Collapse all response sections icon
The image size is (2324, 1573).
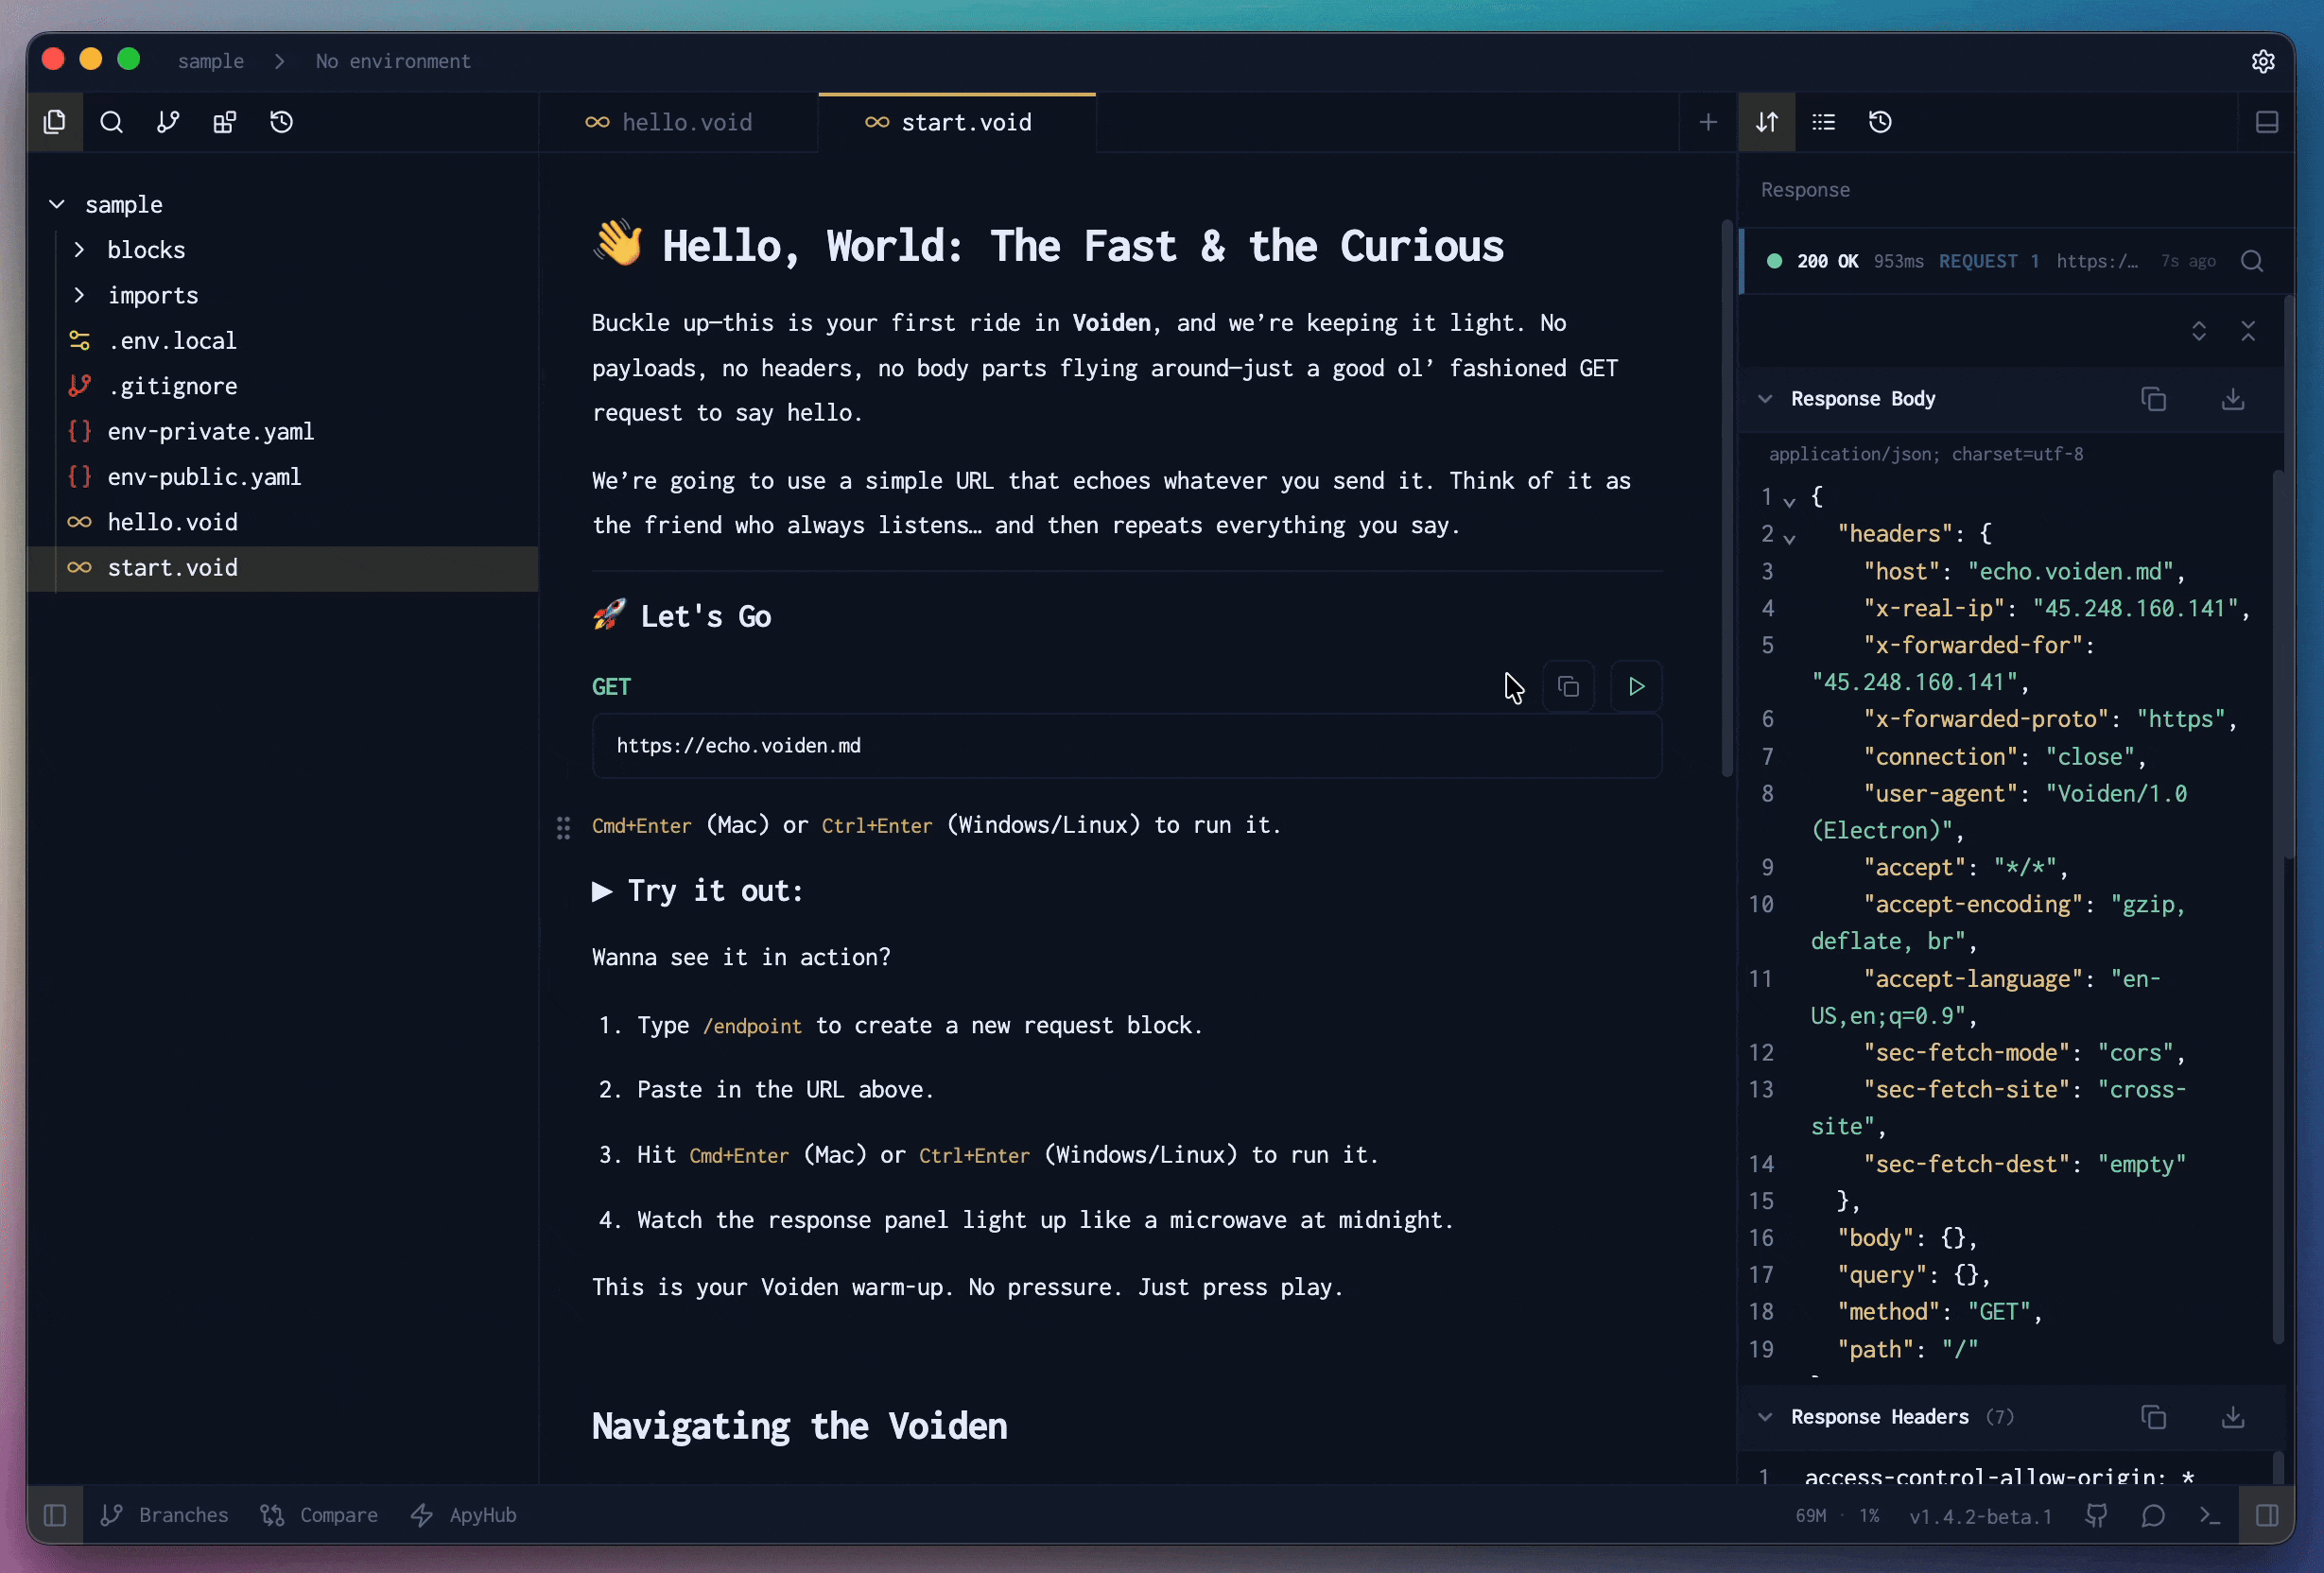tap(2248, 331)
